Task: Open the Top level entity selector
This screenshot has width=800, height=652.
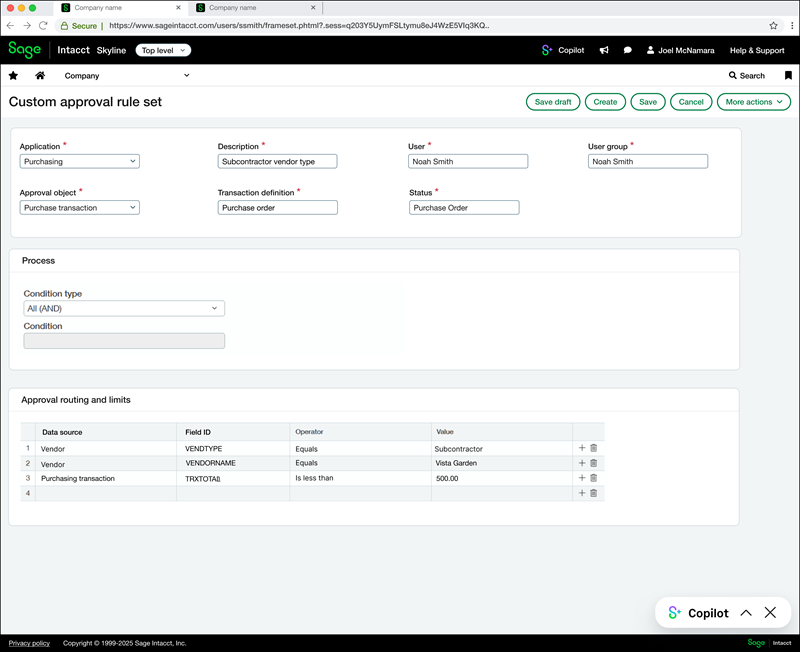Action: (x=163, y=50)
